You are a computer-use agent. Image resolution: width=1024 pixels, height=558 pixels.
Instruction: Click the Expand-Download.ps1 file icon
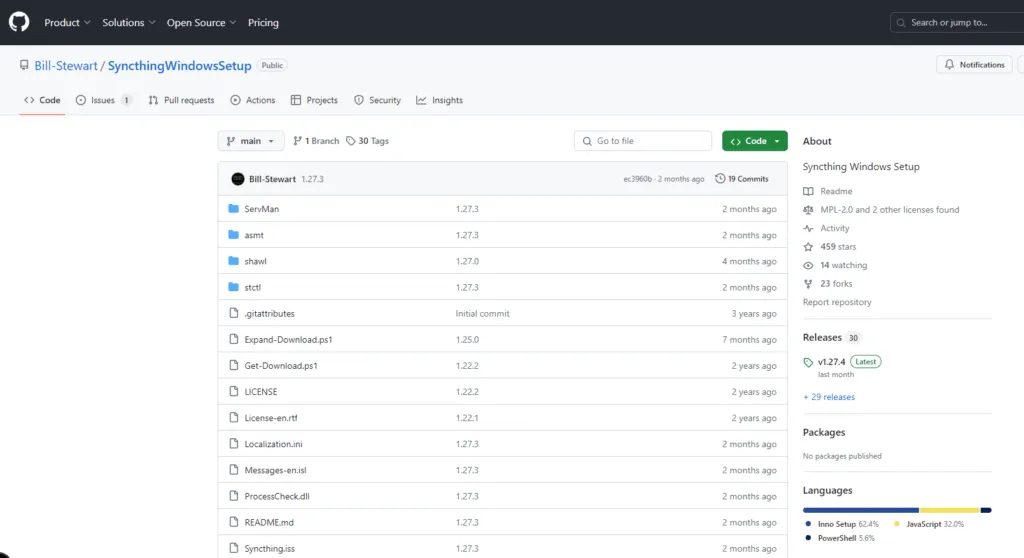tap(234, 339)
